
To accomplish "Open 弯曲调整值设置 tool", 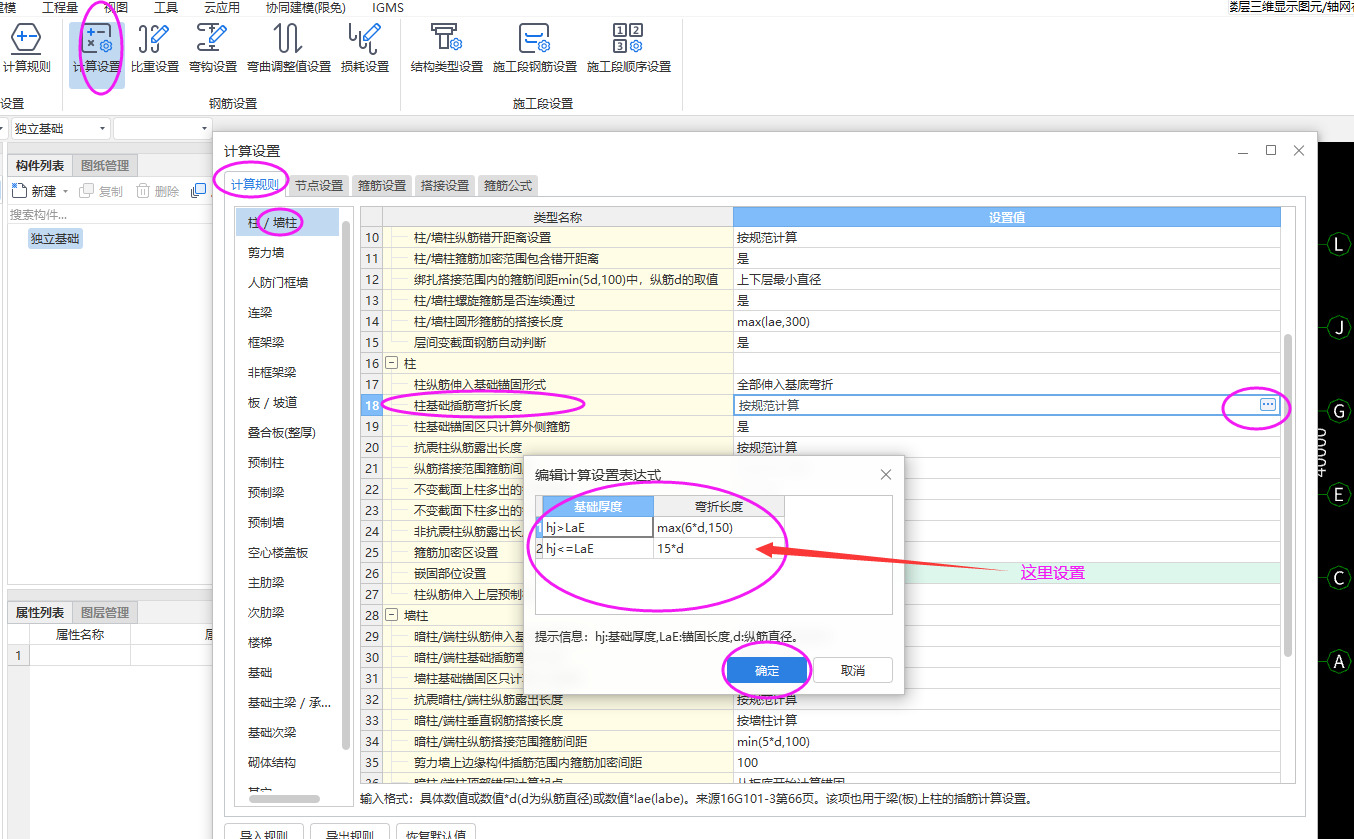I will (288, 49).
